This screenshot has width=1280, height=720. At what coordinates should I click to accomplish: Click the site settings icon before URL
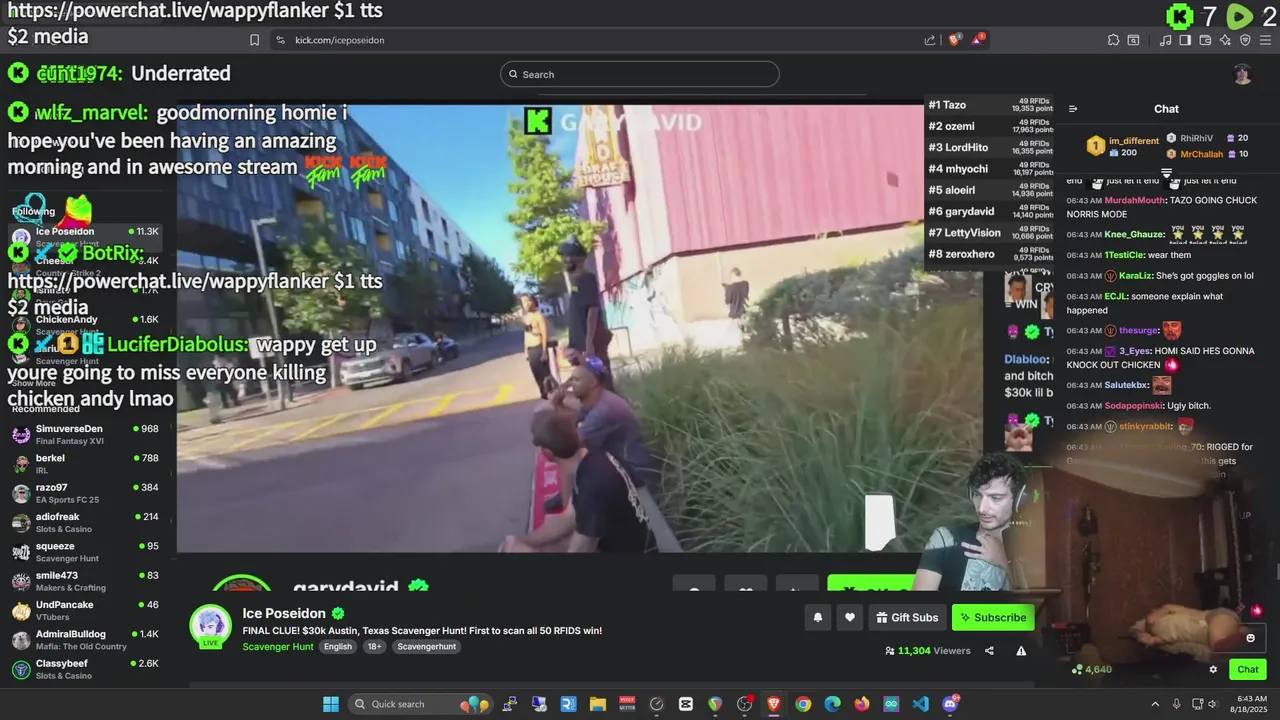coord(280,40)
